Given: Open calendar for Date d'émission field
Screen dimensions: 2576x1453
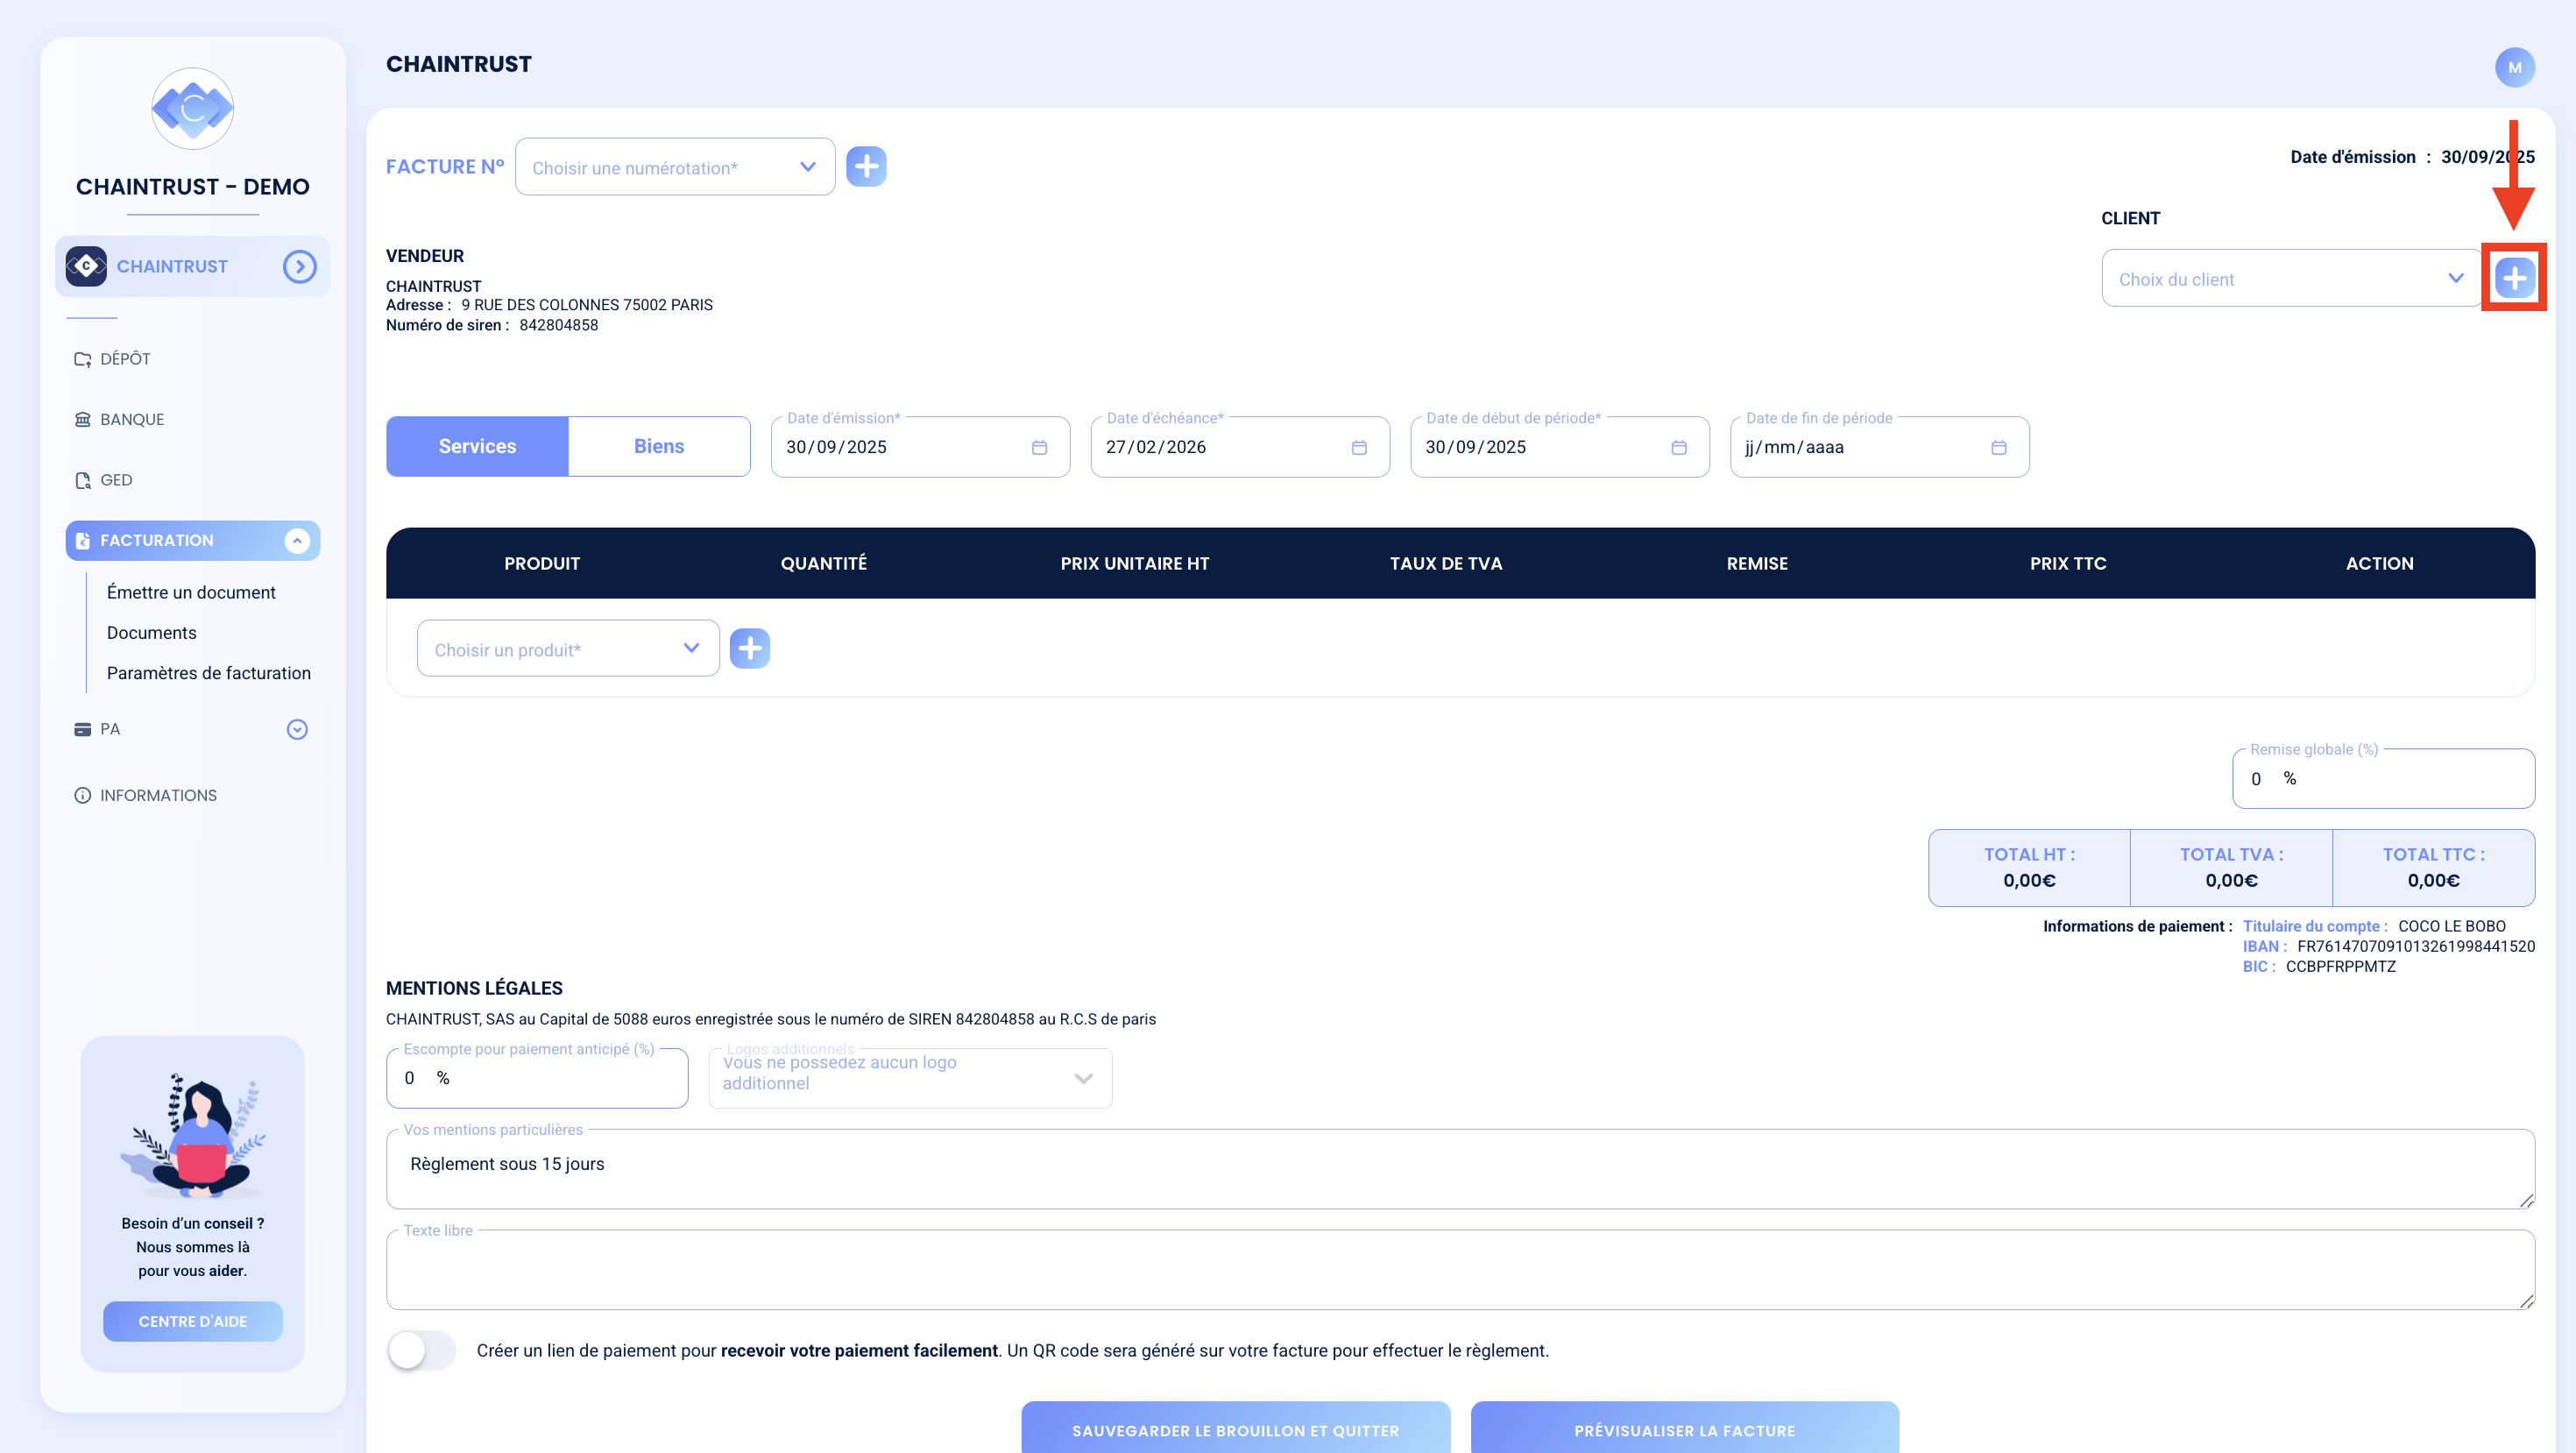Looking at the screenshot, I should 1039,447.
